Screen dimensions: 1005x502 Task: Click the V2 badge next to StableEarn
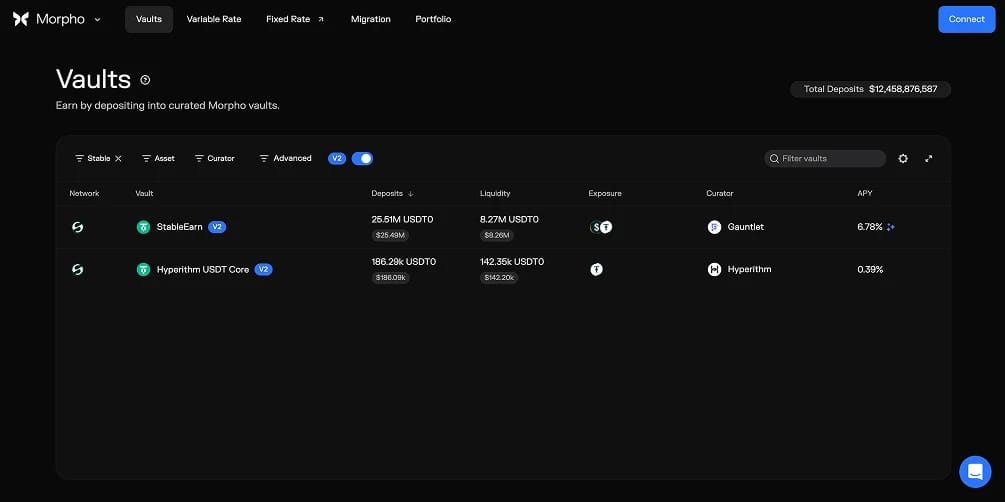click(x=217, y=227)
